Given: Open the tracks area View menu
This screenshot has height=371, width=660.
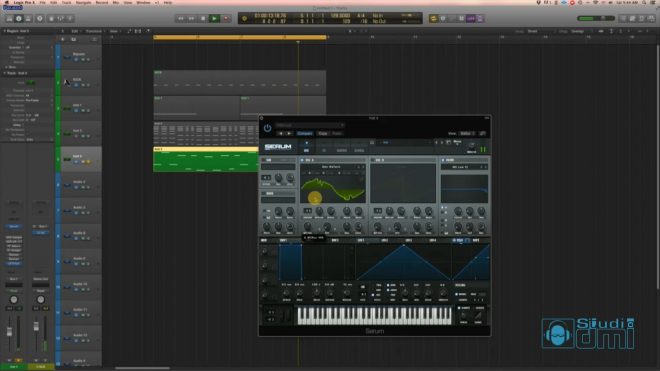Looking at the screenshot, I should pyautogui.click(x=114, y=31).
